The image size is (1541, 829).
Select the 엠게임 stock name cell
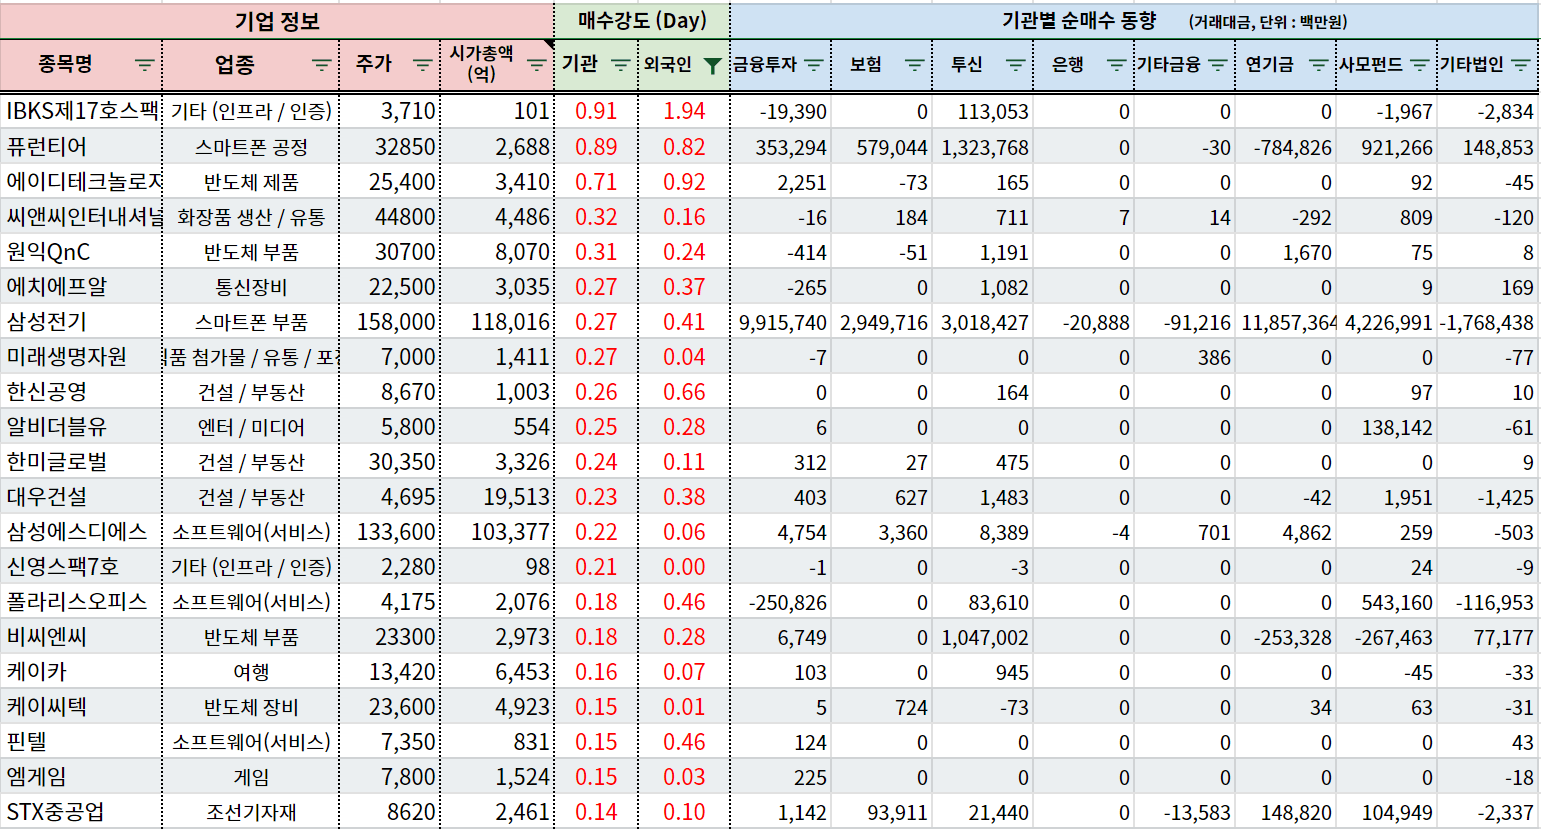[81, 777]
